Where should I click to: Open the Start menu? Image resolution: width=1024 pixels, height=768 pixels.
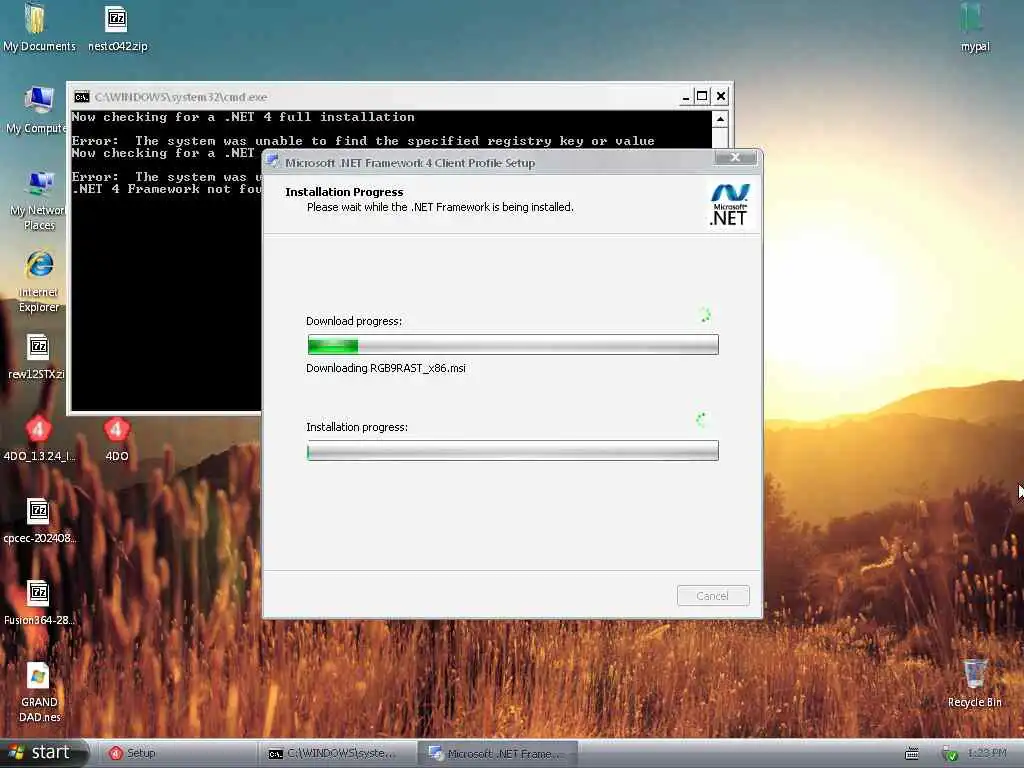click(x=43, y=753)
